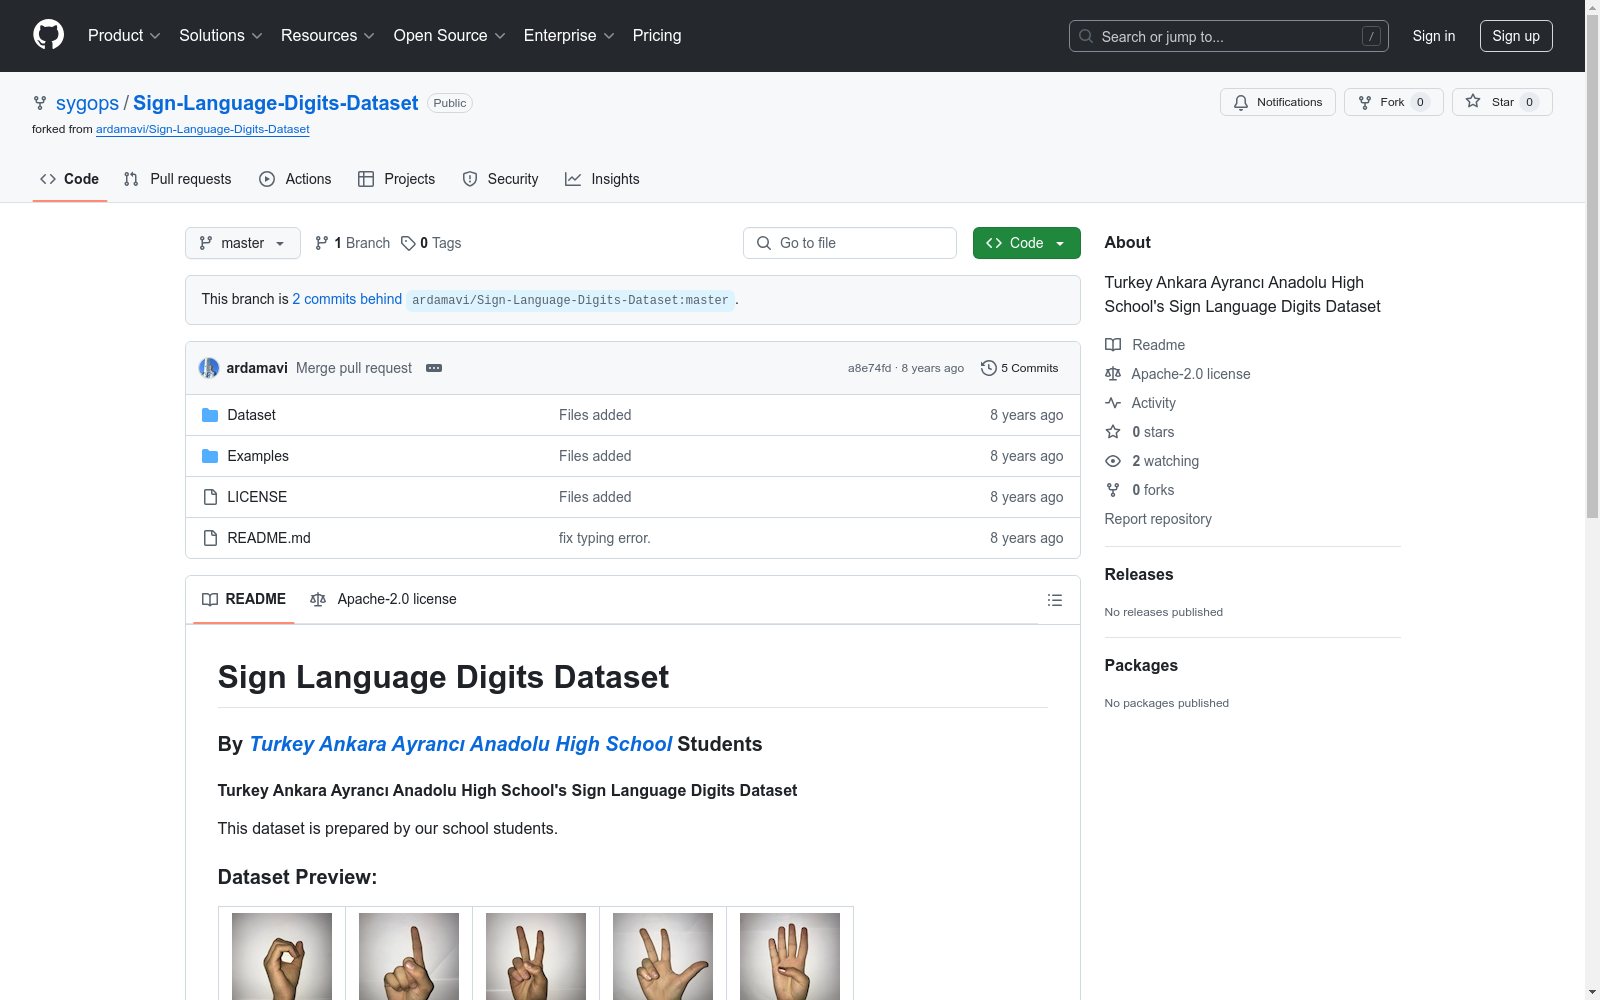
Task: View the 1 Branch list
Action: pyautogui.click(x=352, y=243)
